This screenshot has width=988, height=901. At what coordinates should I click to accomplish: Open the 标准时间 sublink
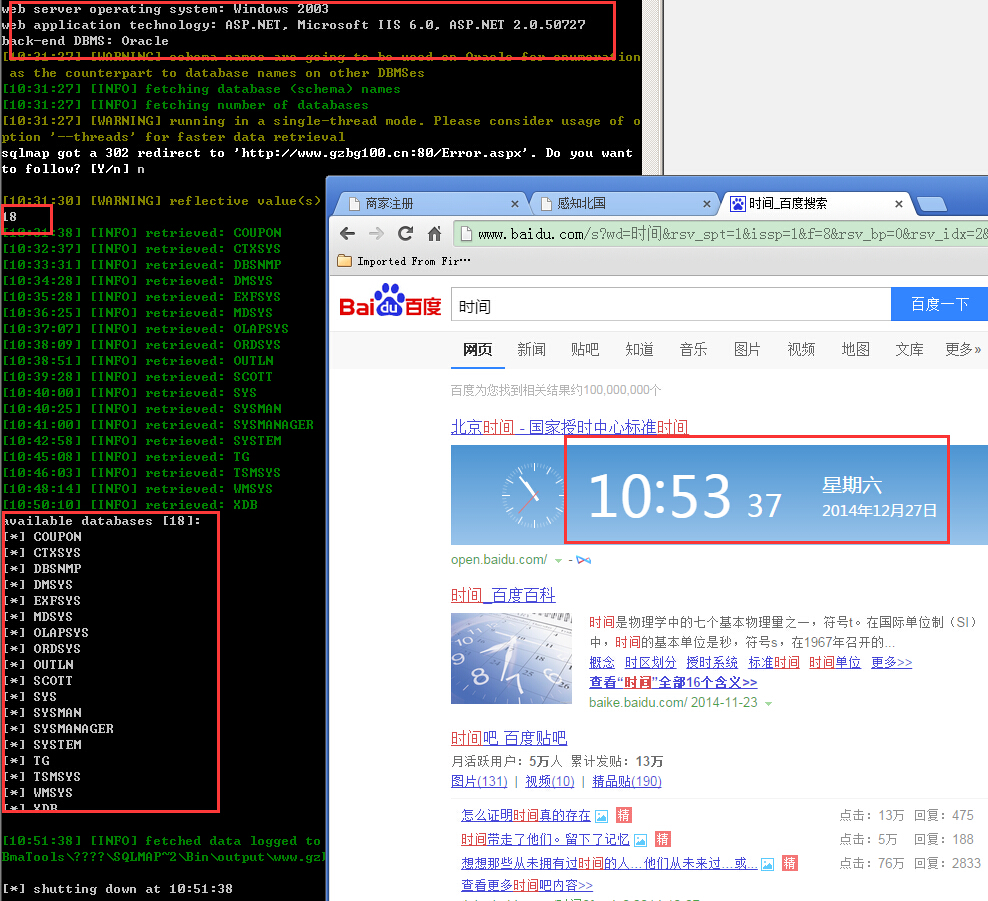(x=773, y=662)
